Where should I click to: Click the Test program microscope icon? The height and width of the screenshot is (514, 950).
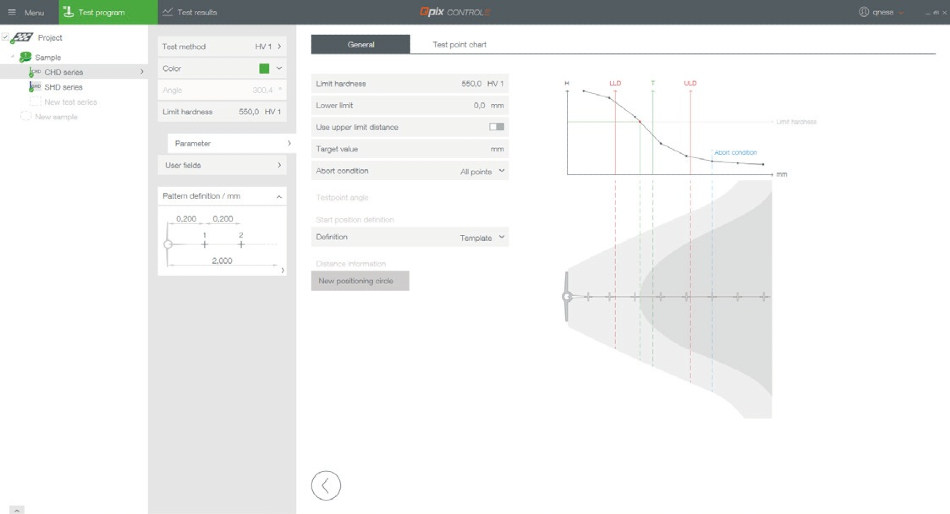point(68,12)
